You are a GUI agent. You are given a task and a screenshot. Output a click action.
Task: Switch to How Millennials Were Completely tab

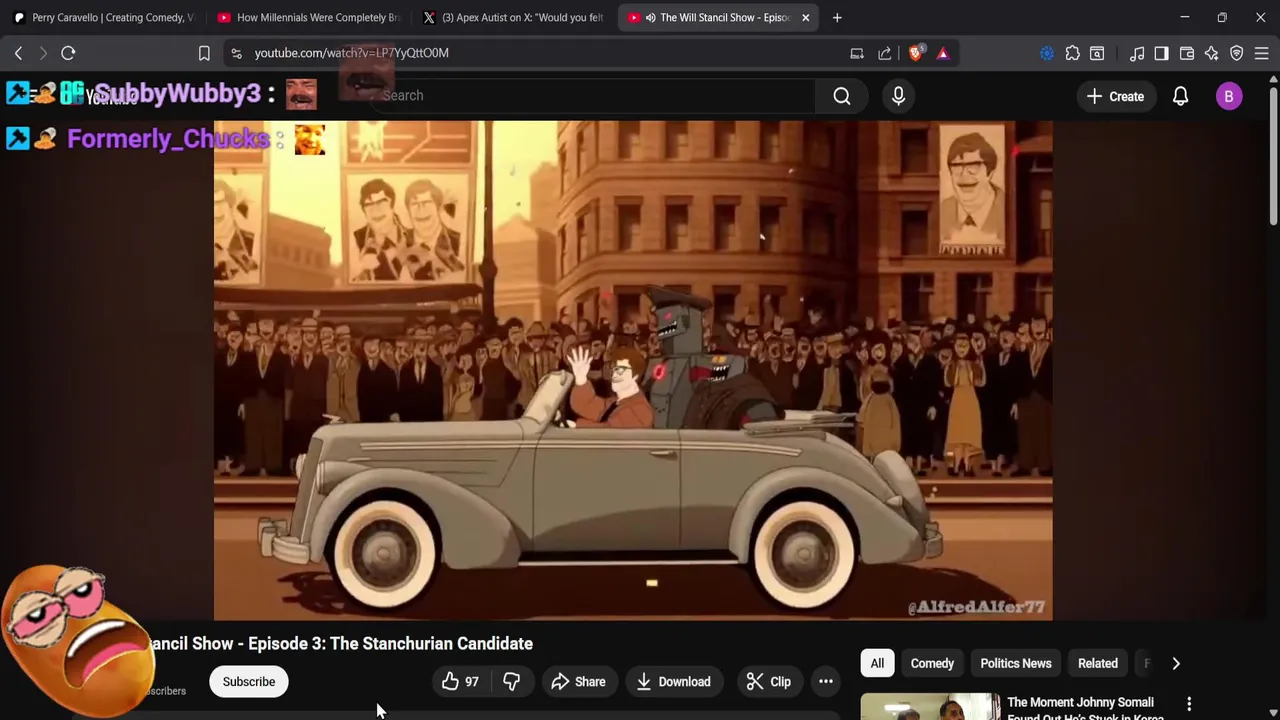(x=307, y=17)
